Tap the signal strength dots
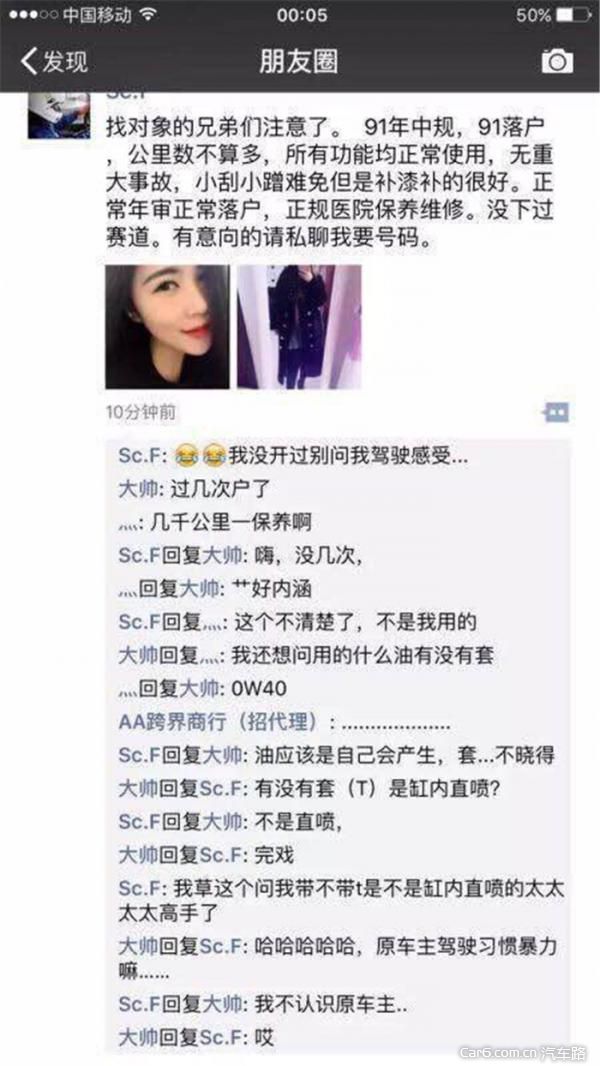Image resolution: width=600 pixels, height=1066 pixels. pyautogui.click(x=33, y=15)
